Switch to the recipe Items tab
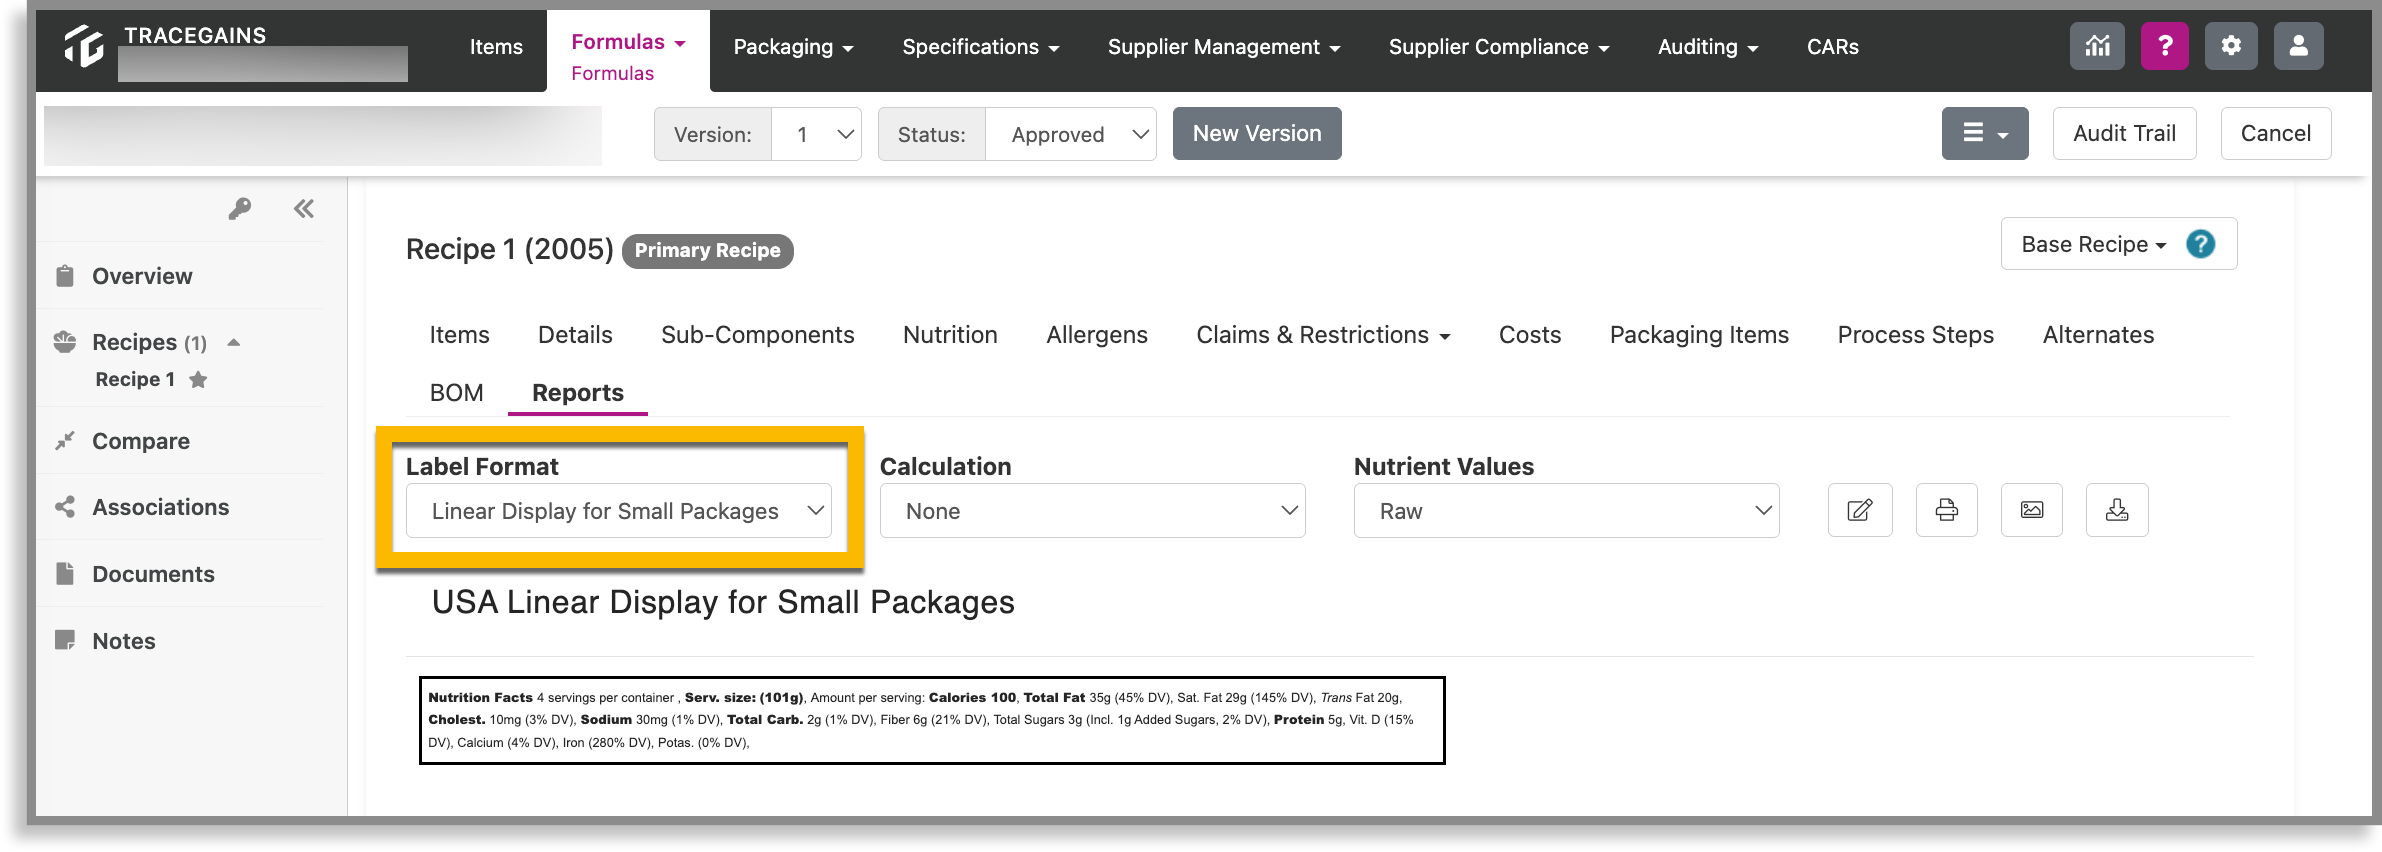 (x=459, y=335)
